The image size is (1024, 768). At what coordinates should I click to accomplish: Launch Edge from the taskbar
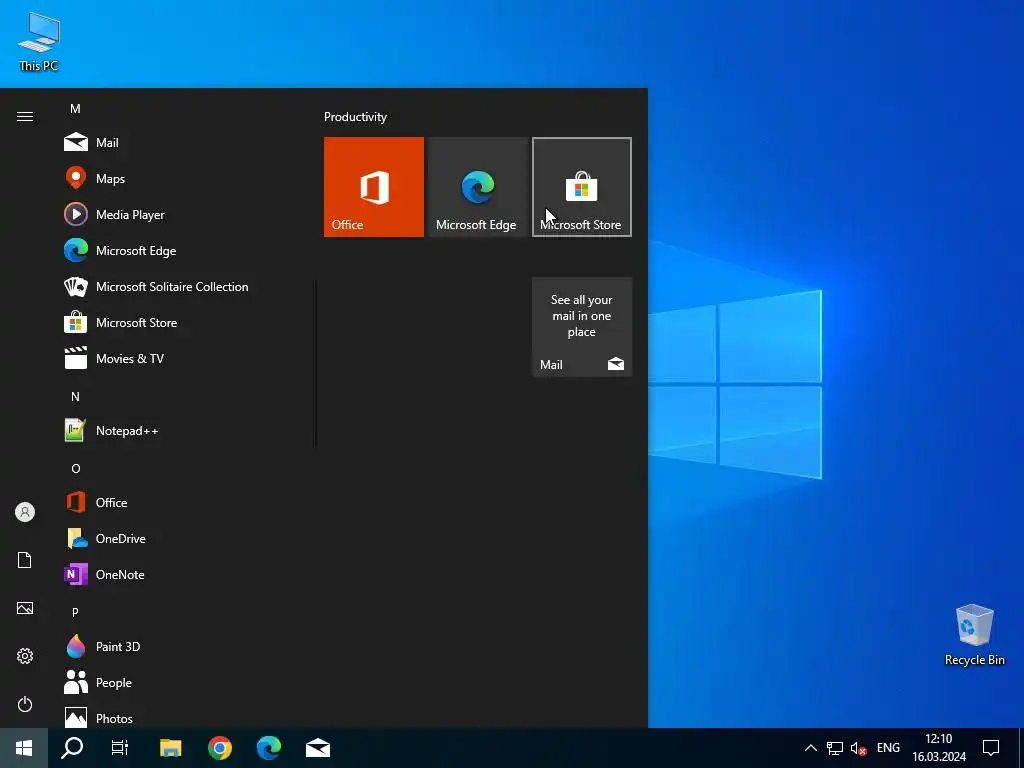coord(268,748)
